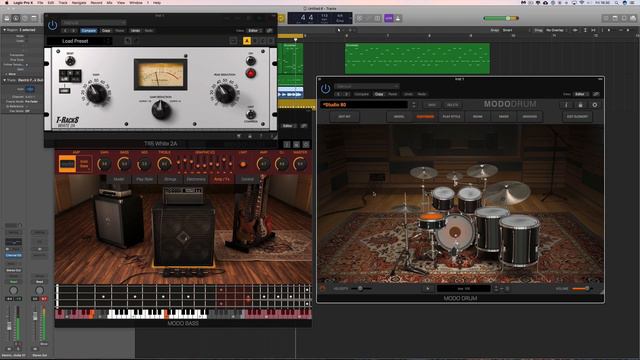
Task: Click the master volume slider in Logic toolbar
Action: pos(501,18)
